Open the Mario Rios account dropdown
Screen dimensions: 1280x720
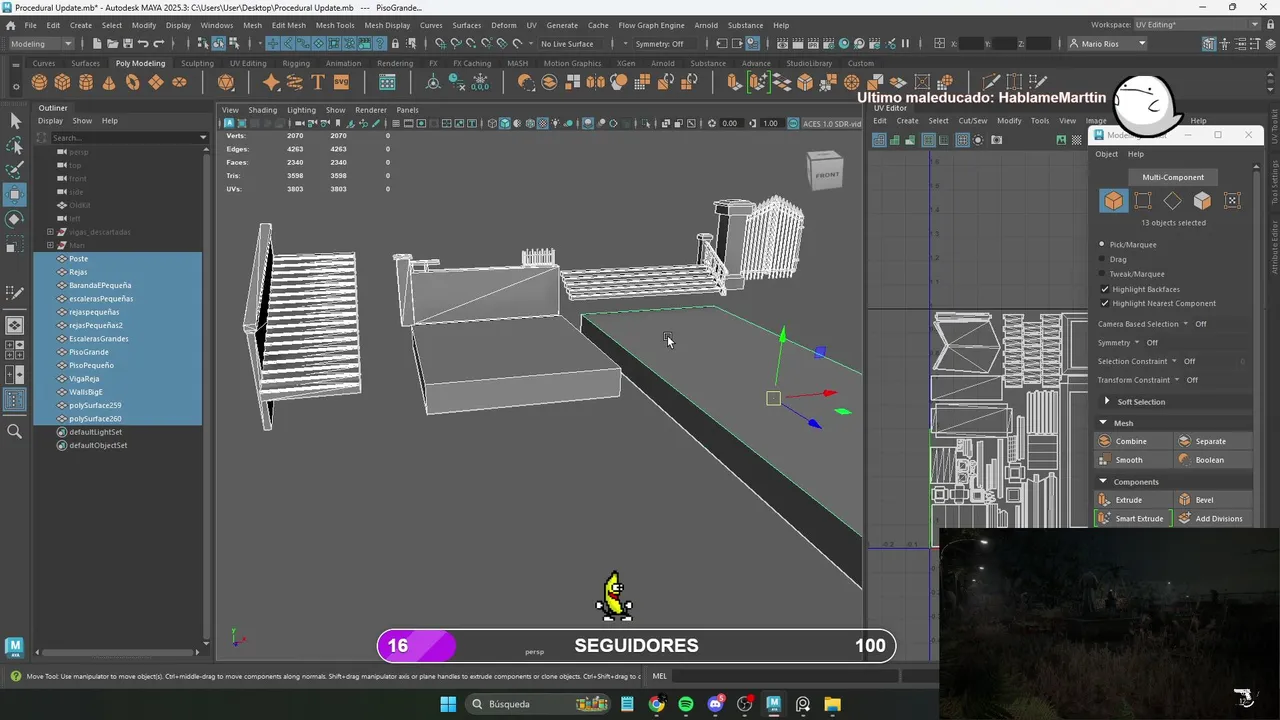coord(1108,44)
